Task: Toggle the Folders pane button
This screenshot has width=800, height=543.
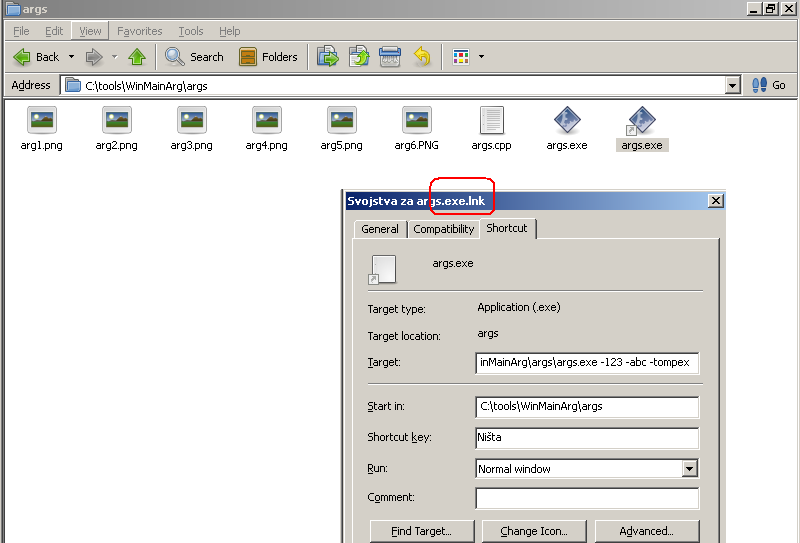Action: [268, 57]
